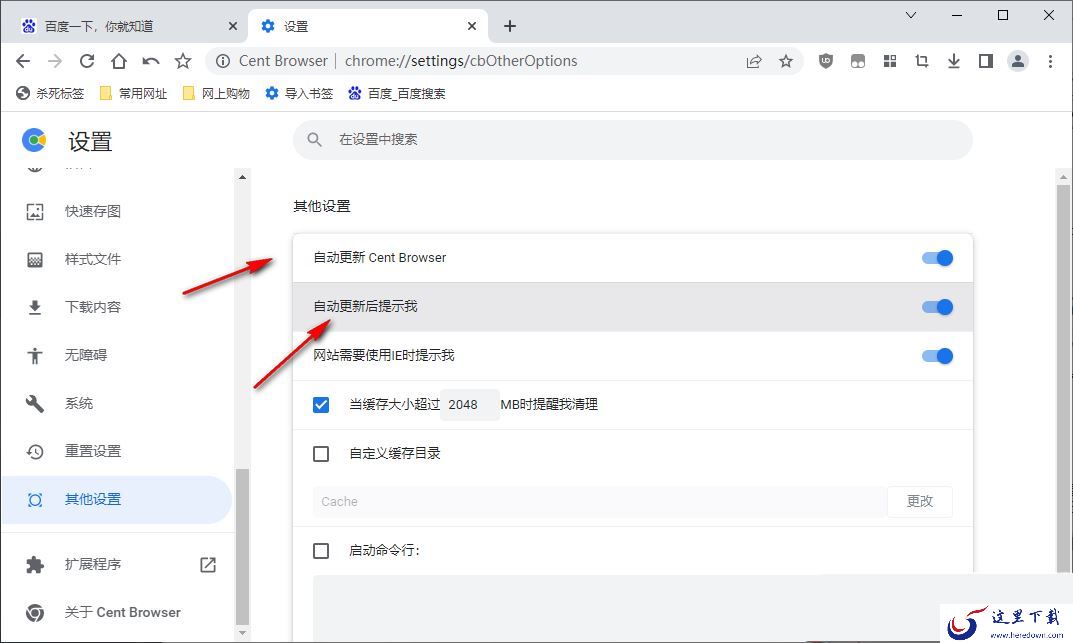The width and height of the screenshot is (1073, 643).
Task: Select 其他设置 in the sidebar
Action: click(x=116, y=500)
